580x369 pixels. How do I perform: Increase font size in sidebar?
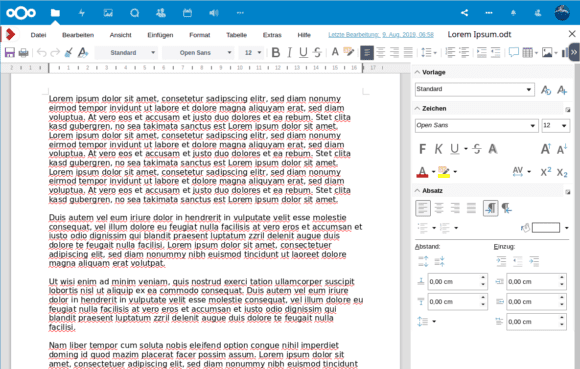pos(546,149)
